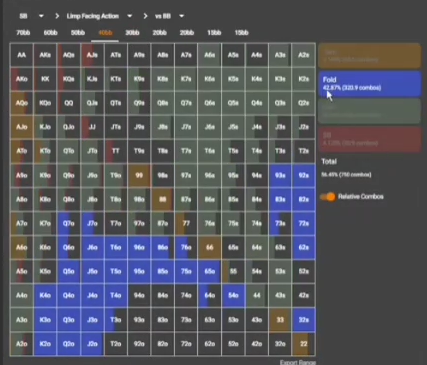Select the 44 pocket pair cell
Image resolution: width=427 pixels, height=365 pixels.
(x=257, y=295)
